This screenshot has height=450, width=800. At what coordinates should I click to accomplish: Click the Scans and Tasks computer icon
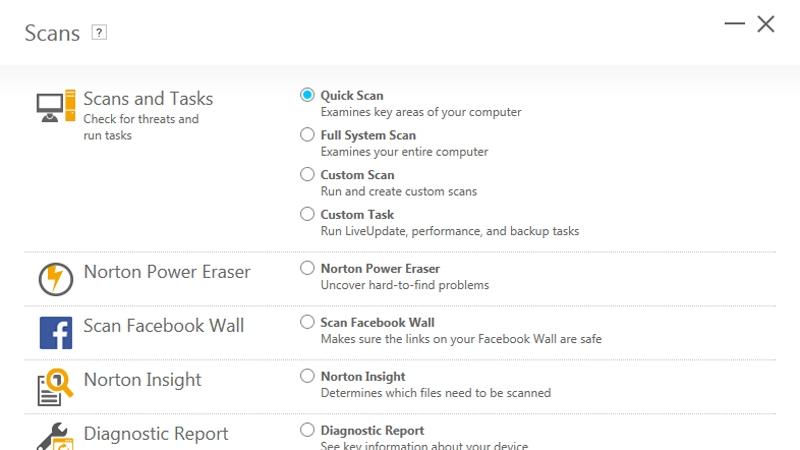[56, 105]
